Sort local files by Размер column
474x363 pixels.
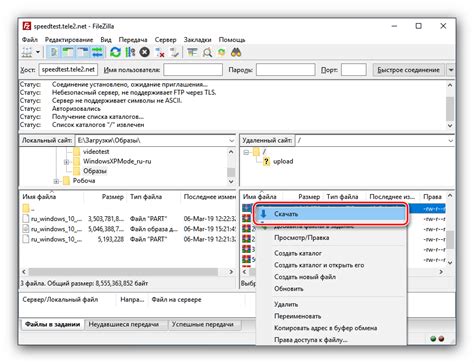coord(112,197)
